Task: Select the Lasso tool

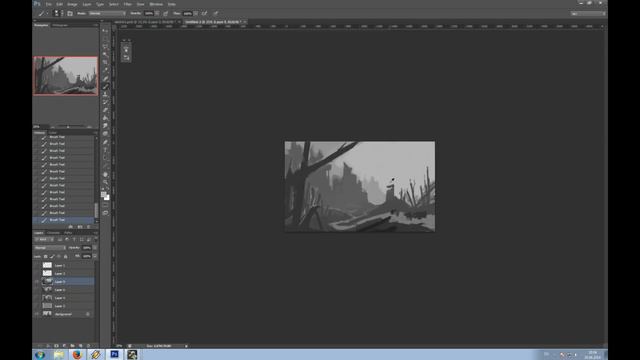Action: (105, 47)
